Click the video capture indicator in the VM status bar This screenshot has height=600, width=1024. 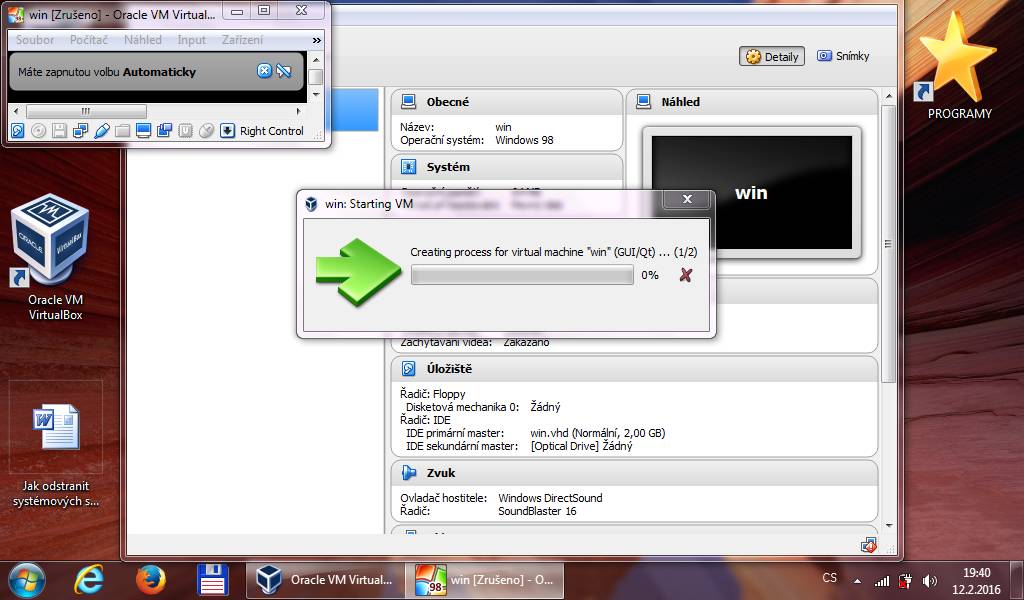(x=165, y=131)
